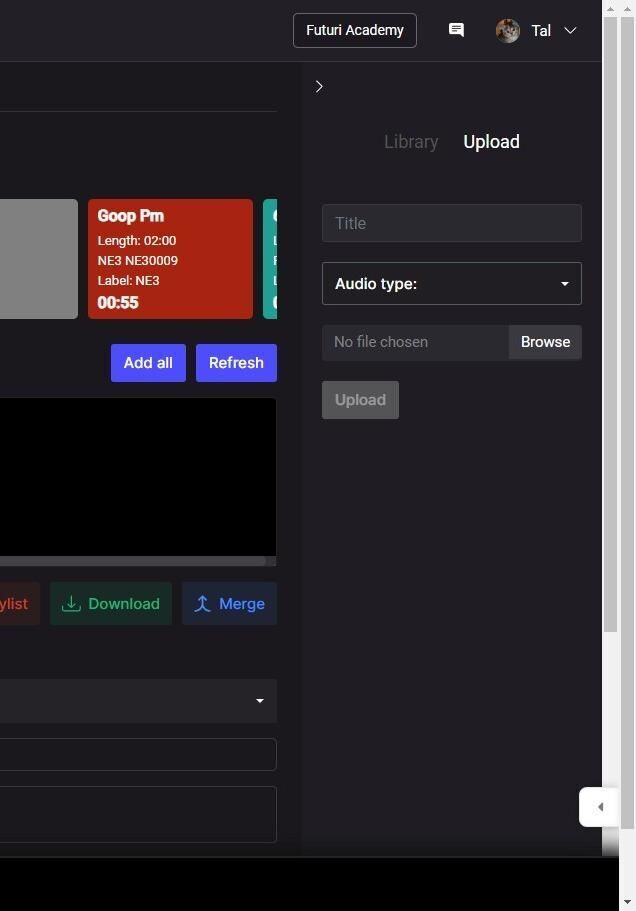The height and width of the screenshot is (911, 636).
Task: Click the merge arrows icon
Action: (202, 604)
